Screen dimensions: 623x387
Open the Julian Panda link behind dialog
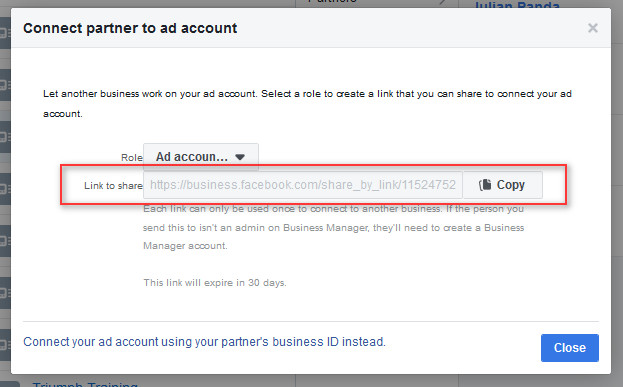tap(517, 4)
